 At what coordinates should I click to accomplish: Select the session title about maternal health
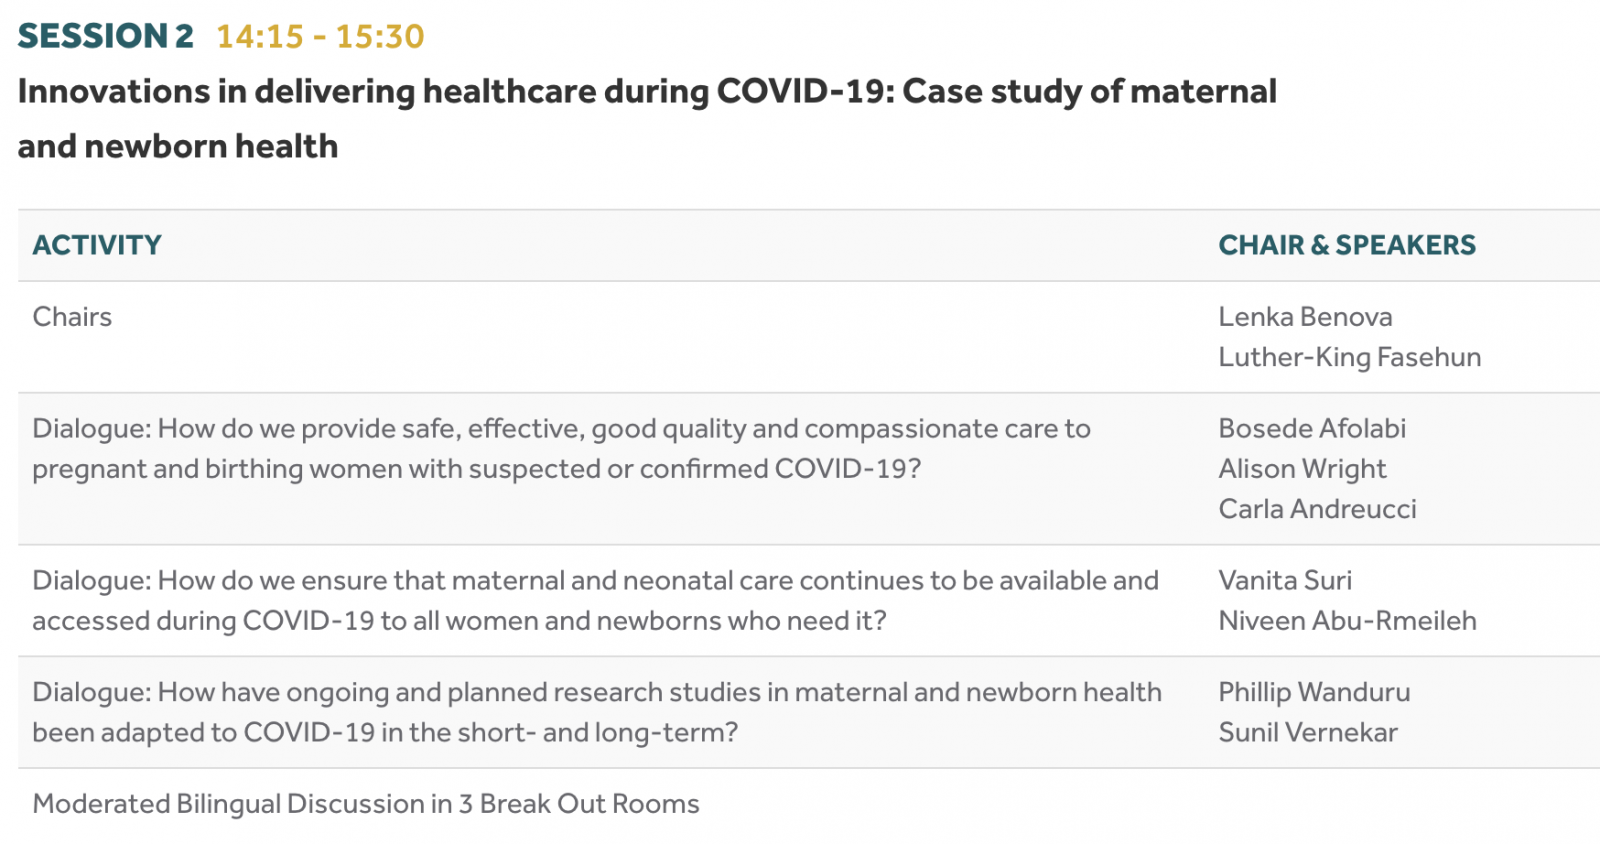coord(647,92)
